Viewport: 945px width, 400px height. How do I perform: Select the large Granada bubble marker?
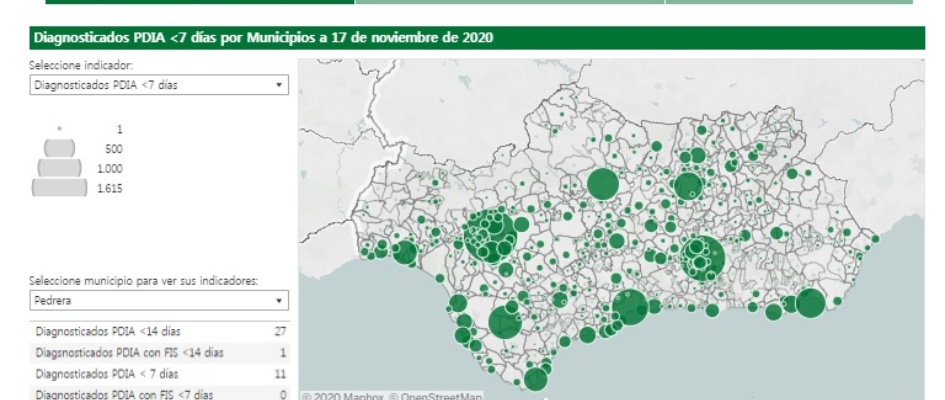[704, 258]
